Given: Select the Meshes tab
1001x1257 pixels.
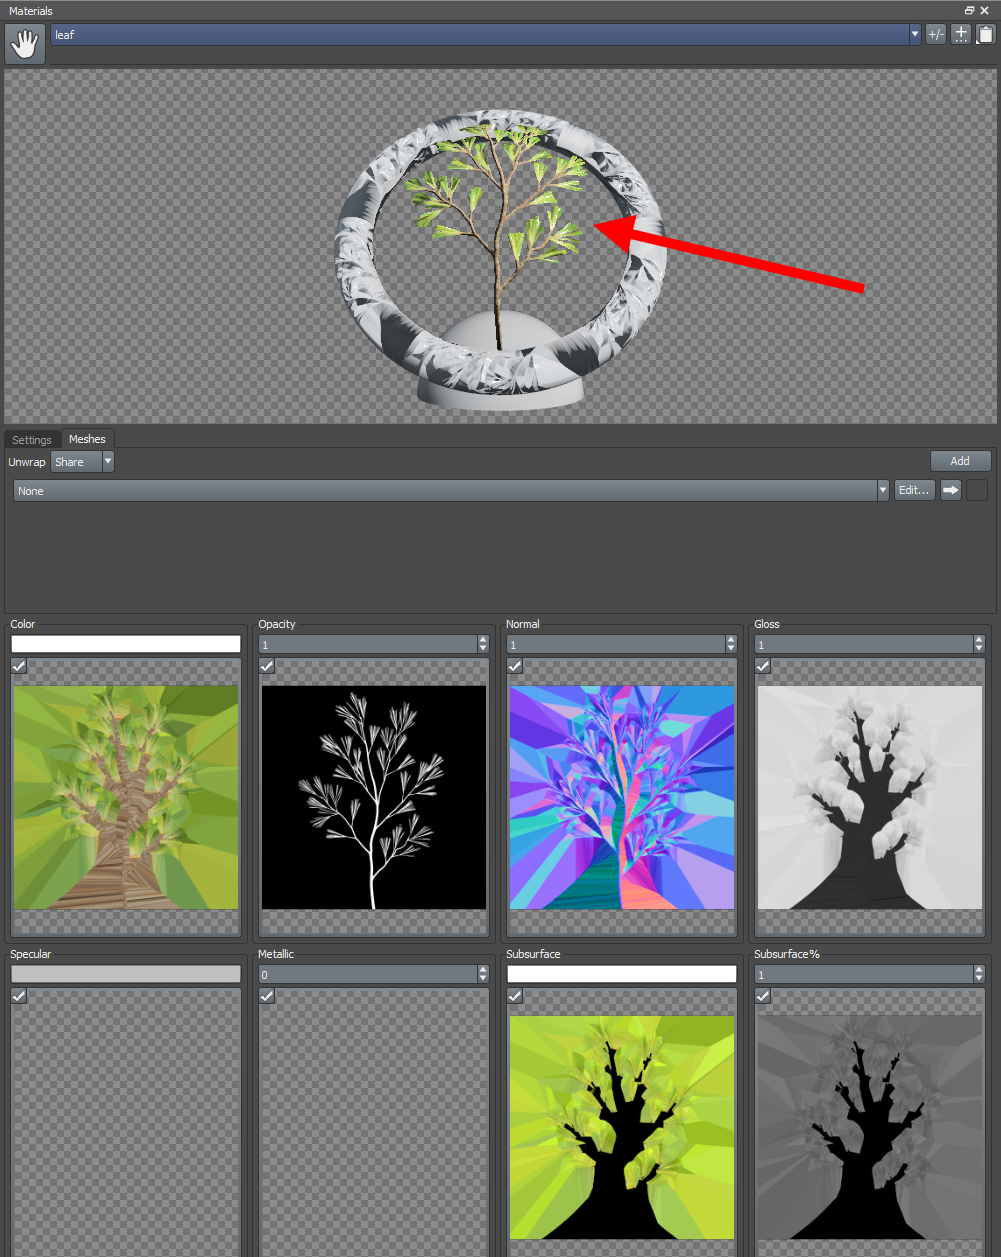Looking at the screenshot, I should (x=87, y=439).
